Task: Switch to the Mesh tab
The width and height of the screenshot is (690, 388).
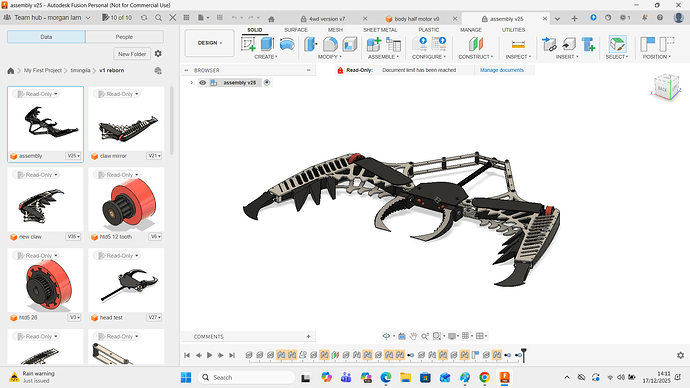Action: (335, 30)
